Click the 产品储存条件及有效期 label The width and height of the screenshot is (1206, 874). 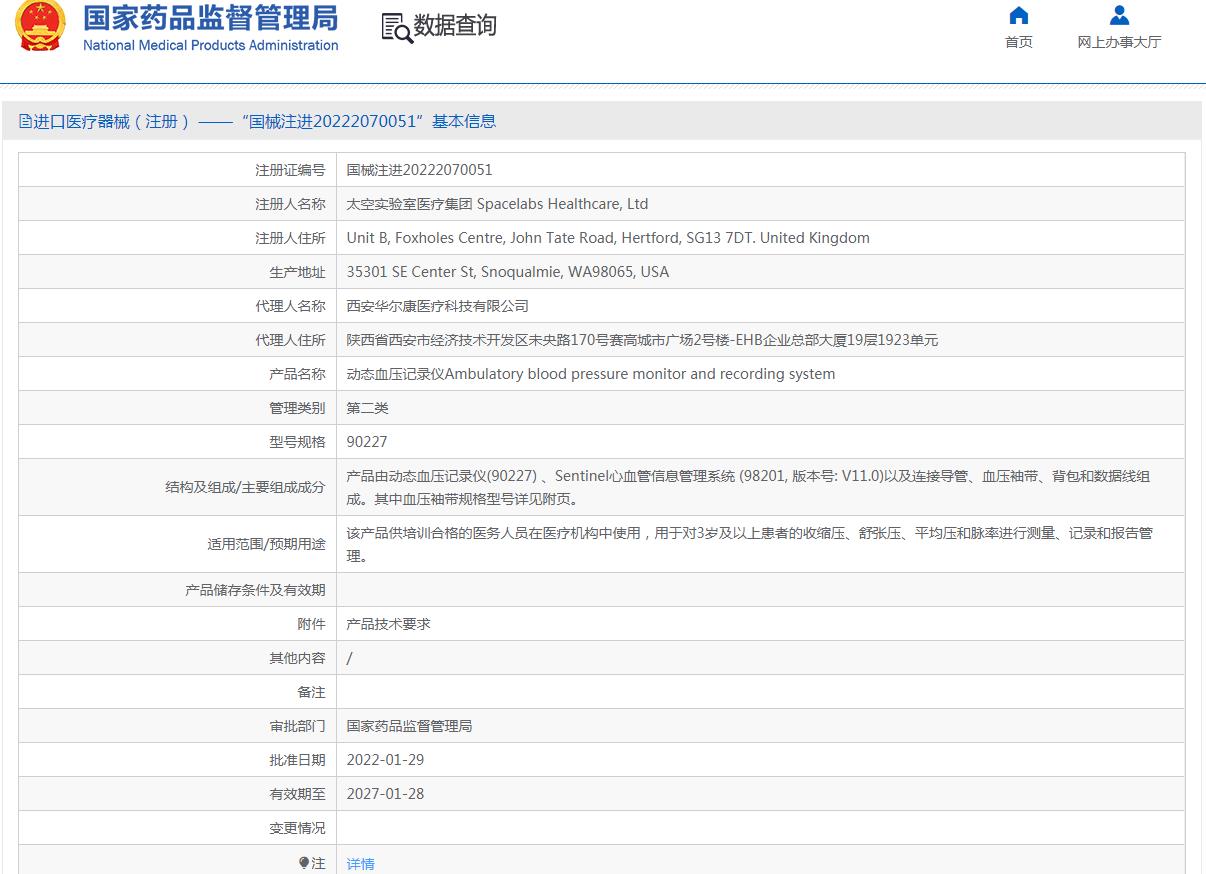point(255,590)
